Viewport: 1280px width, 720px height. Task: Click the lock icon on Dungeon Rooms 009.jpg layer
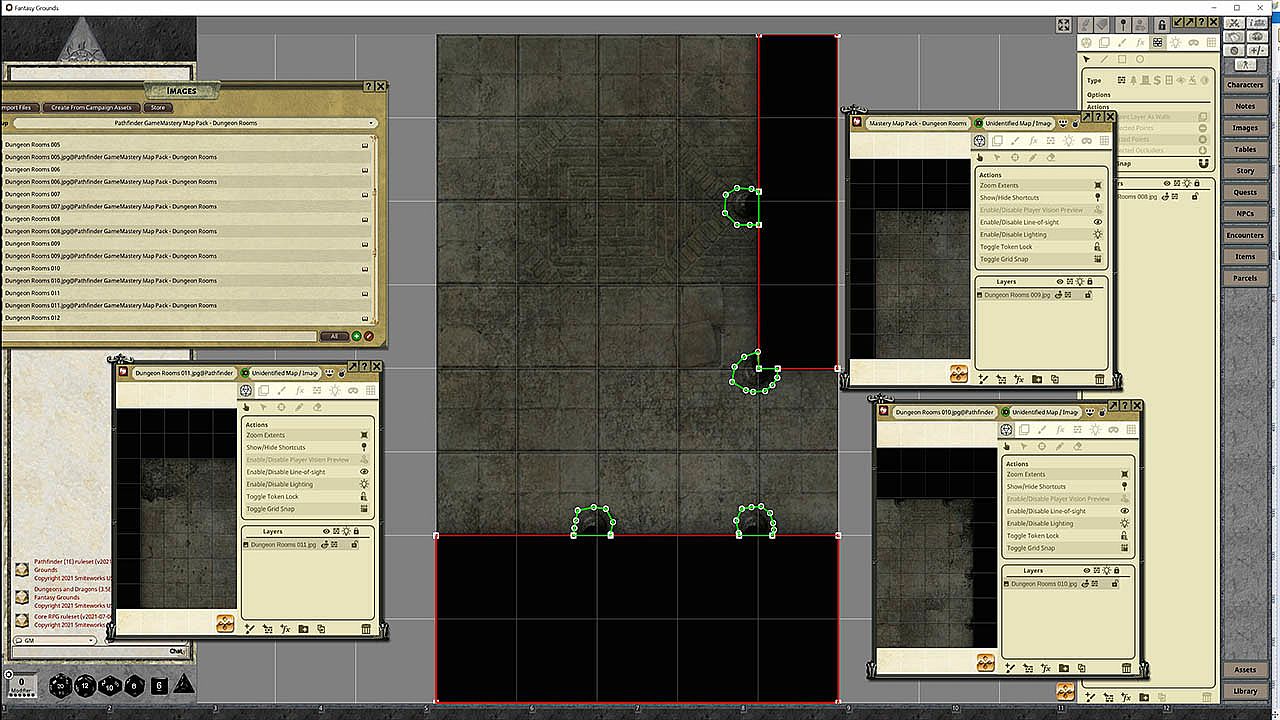[1088, 295]
